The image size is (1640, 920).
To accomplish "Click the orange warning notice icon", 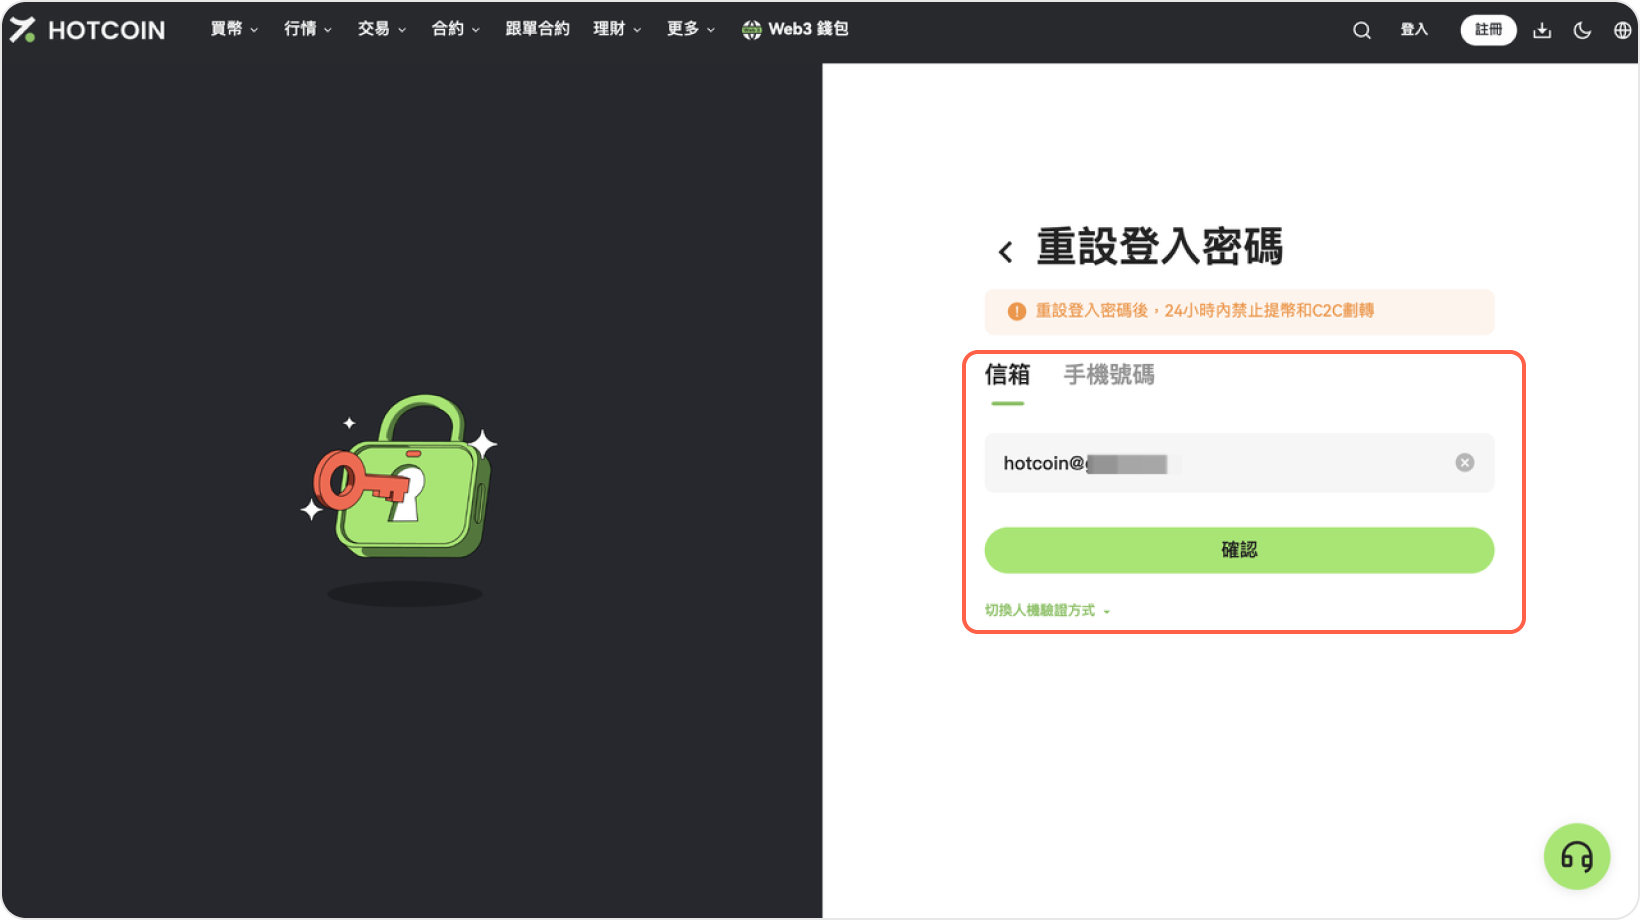I will (1017, 311).
